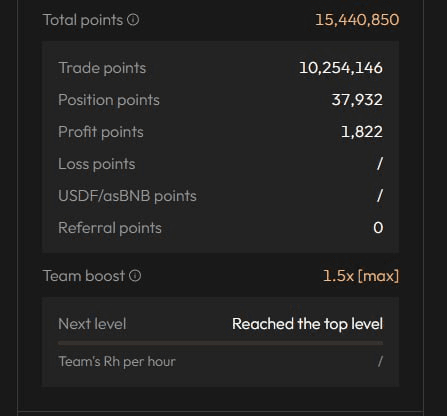Click the Trade points value 10,254,146
The image size is (447, 416).
341,68
